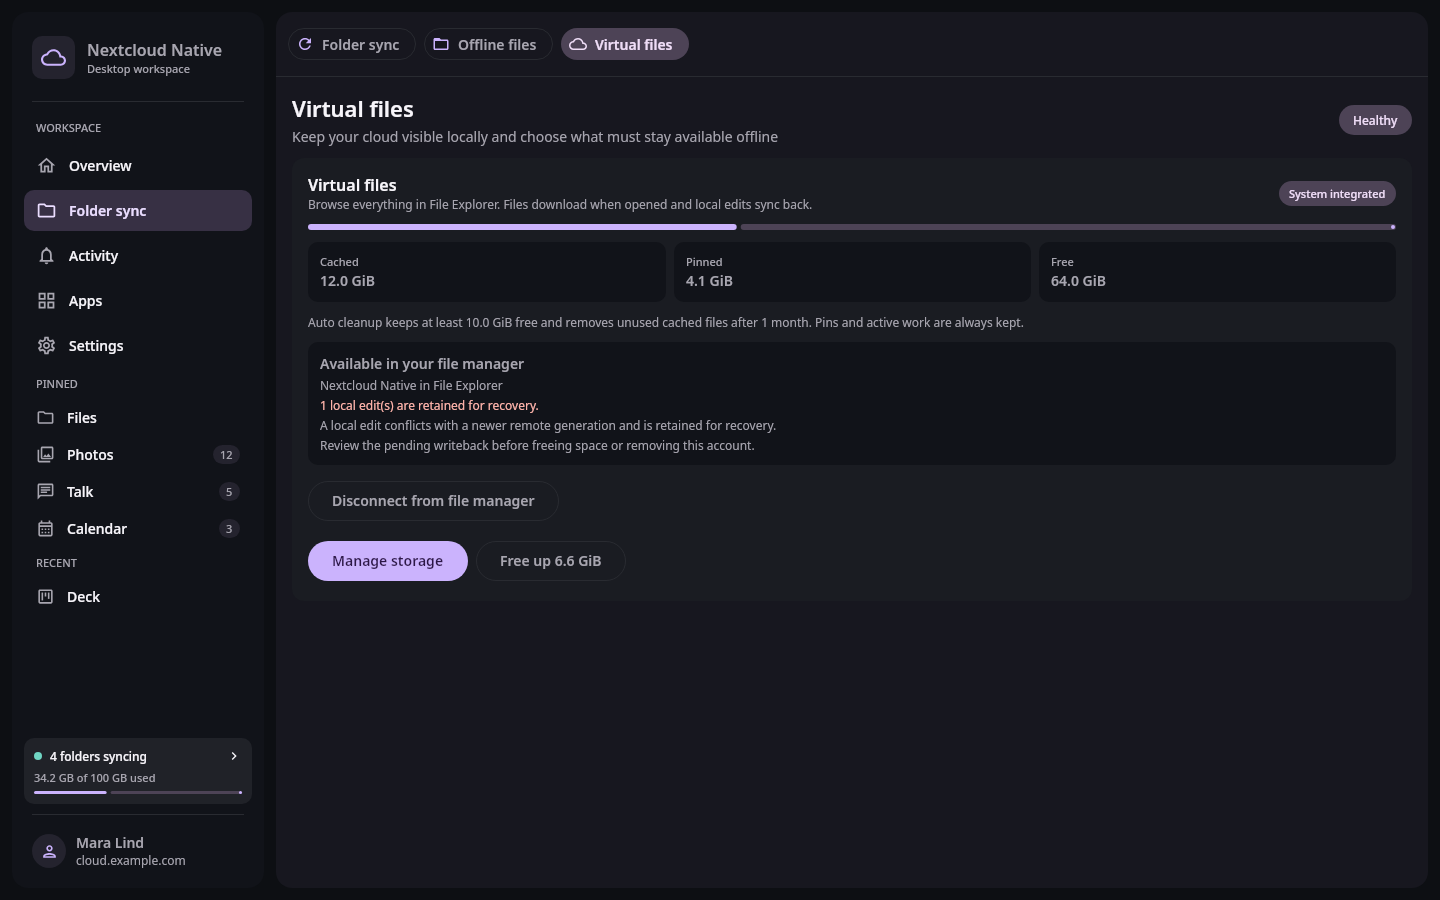Open Overview in the sidebar
Screen dimensions: 1440x900
[x=138, y=166]
